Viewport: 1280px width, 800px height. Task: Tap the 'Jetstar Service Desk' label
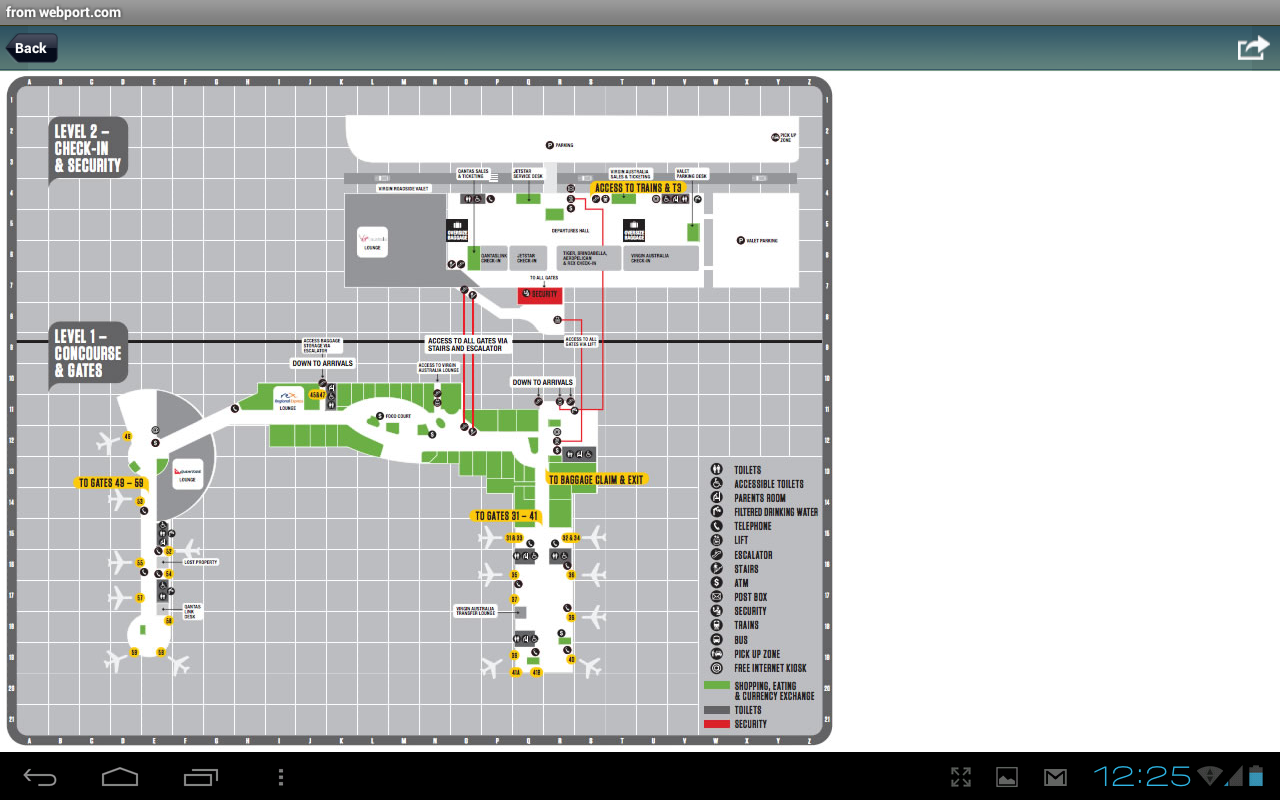(527, 174)
